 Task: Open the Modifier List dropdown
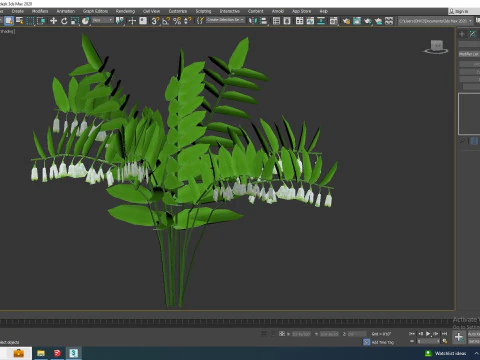tap(469, 54)
